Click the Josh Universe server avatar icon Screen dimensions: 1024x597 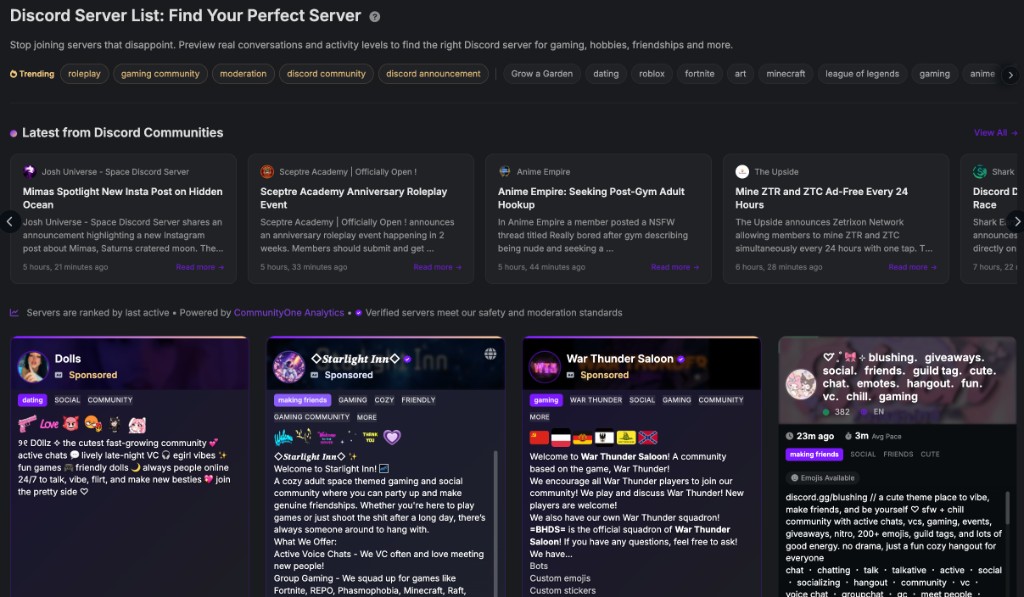pyautogui.click(x=29, y=172)
